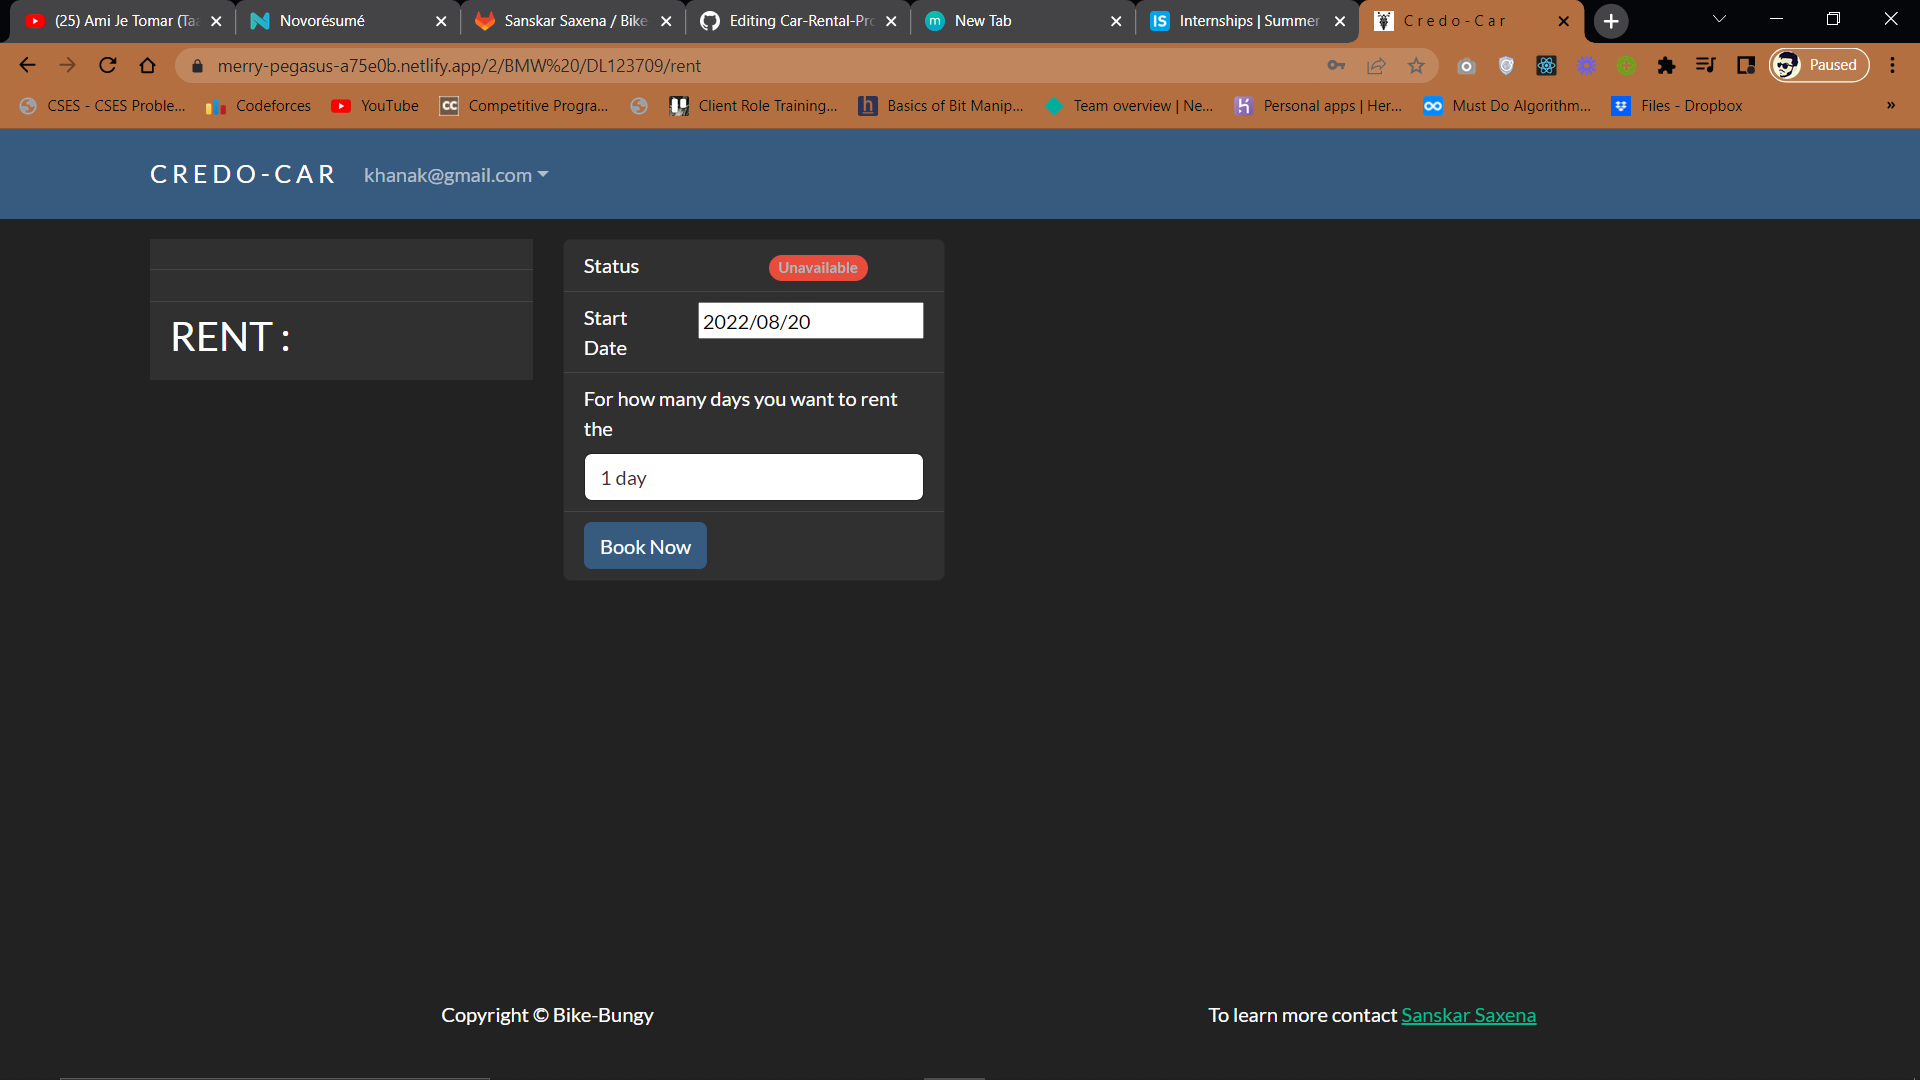This screenshot has width=1920, height=1080.
Task: Click the share icon in the address bar
Action: pyautogui.click(x=1376, y=65)
